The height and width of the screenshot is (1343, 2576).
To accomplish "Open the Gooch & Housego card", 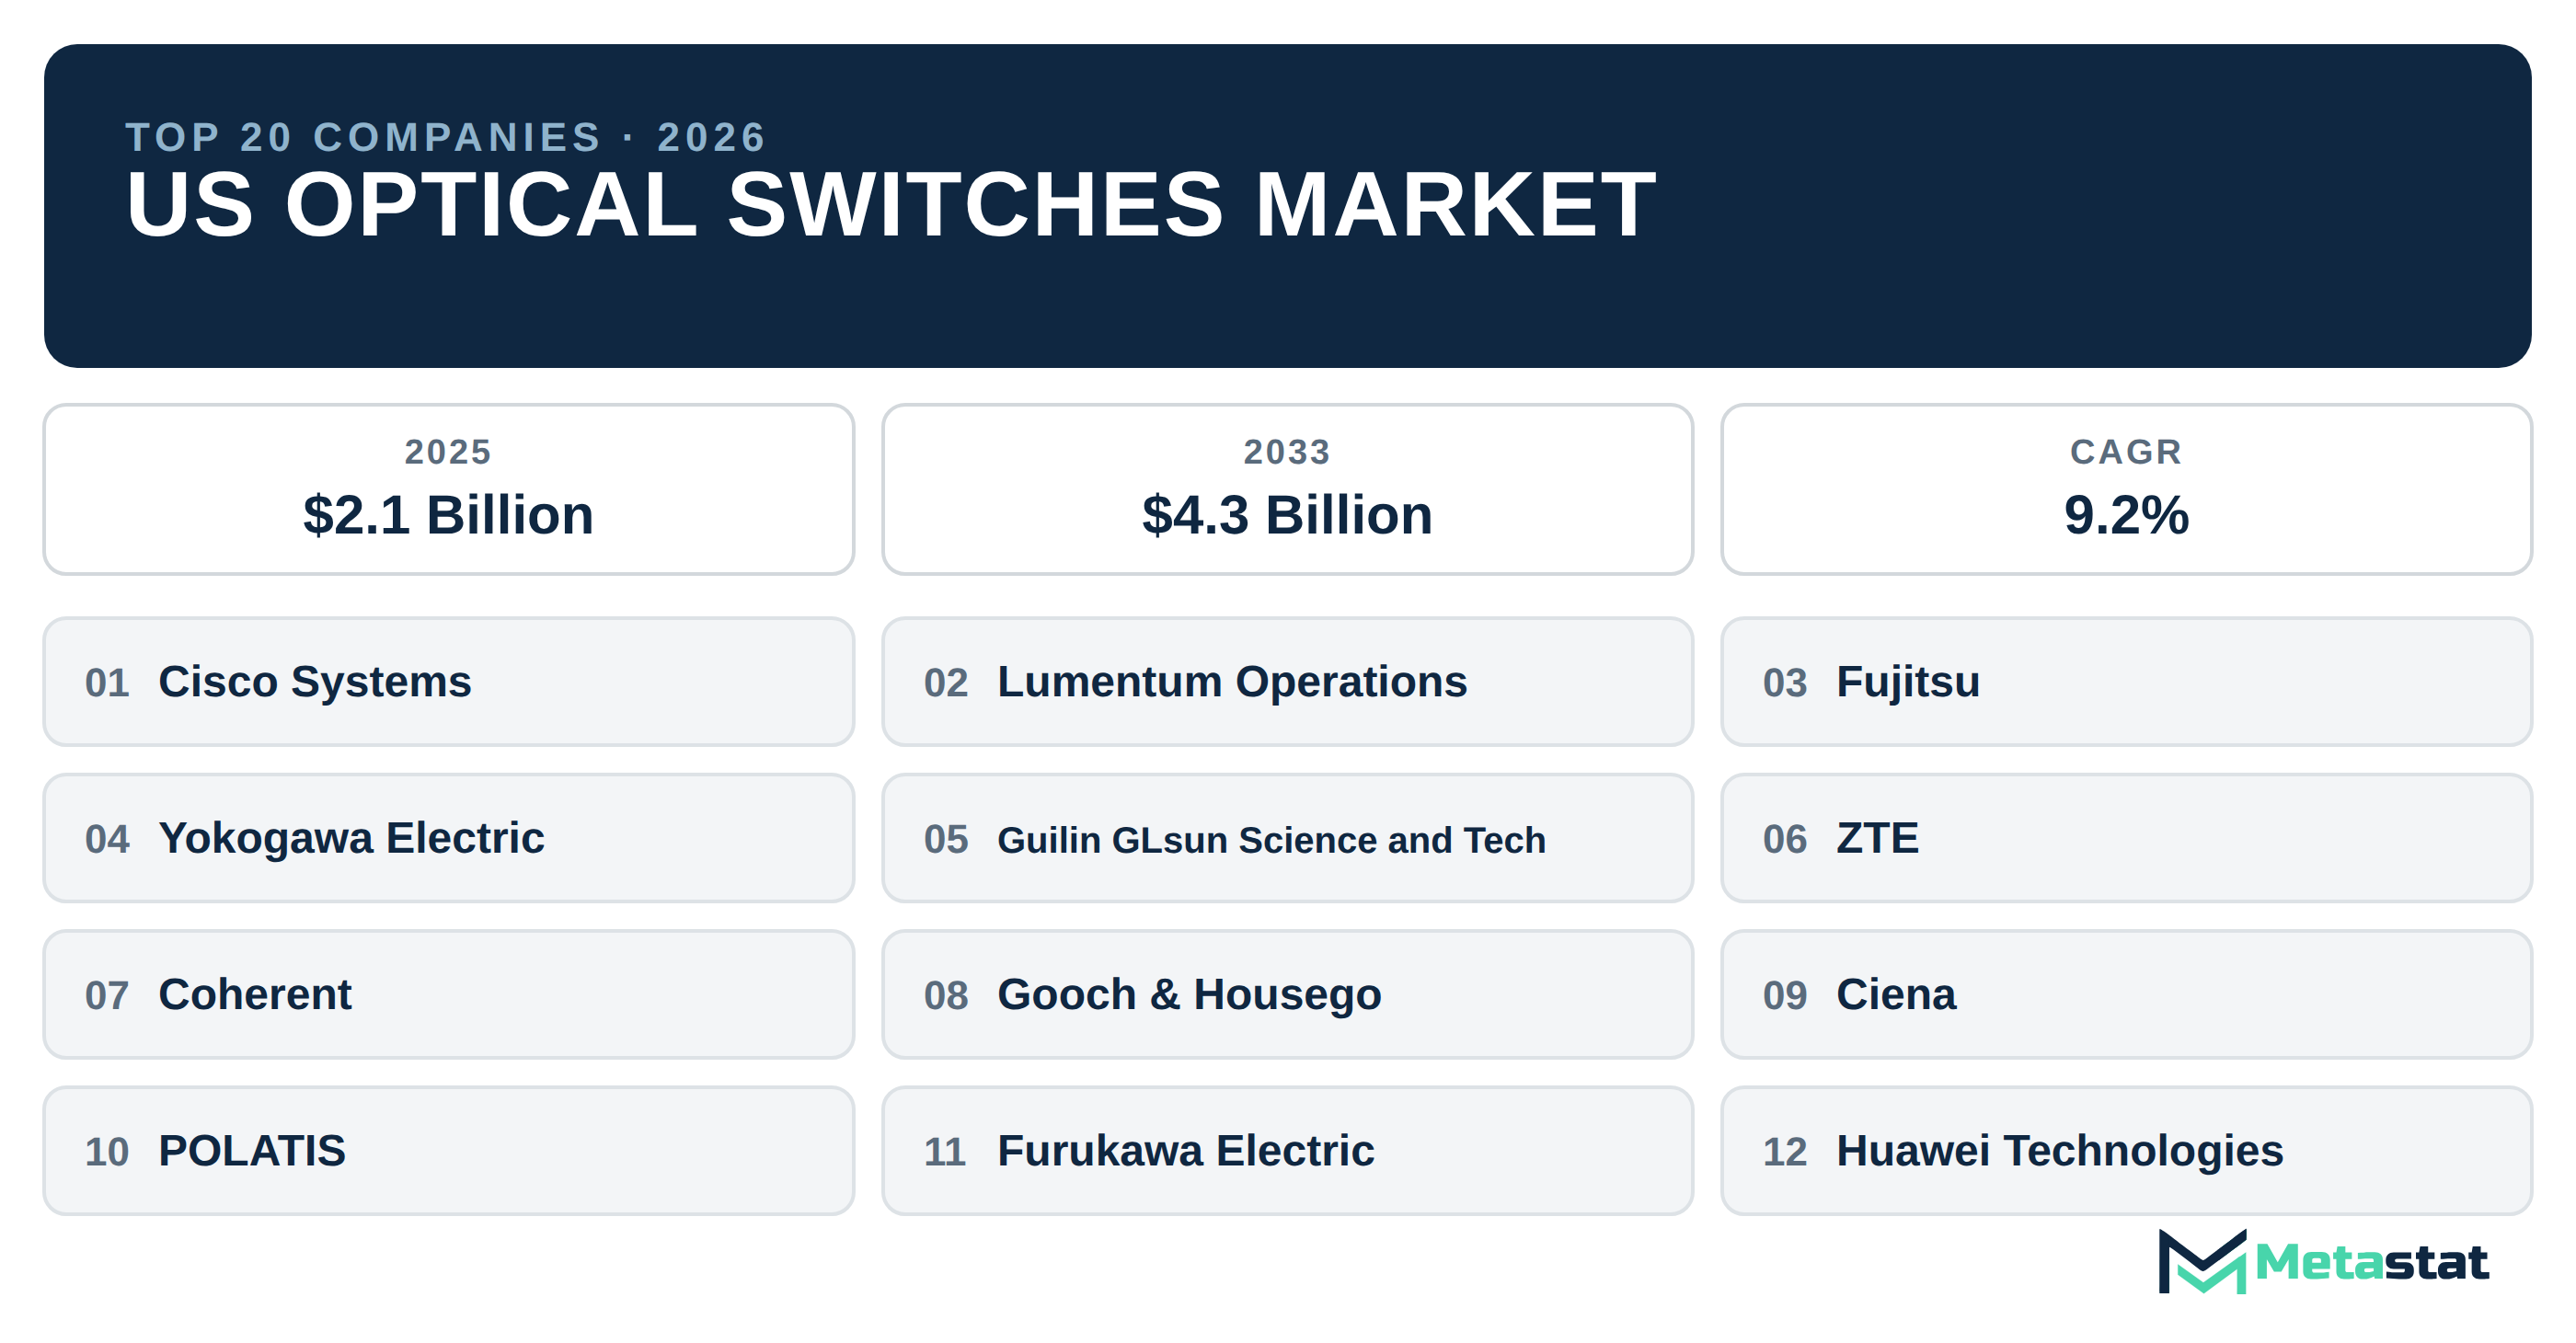I will coord(1287,995).
